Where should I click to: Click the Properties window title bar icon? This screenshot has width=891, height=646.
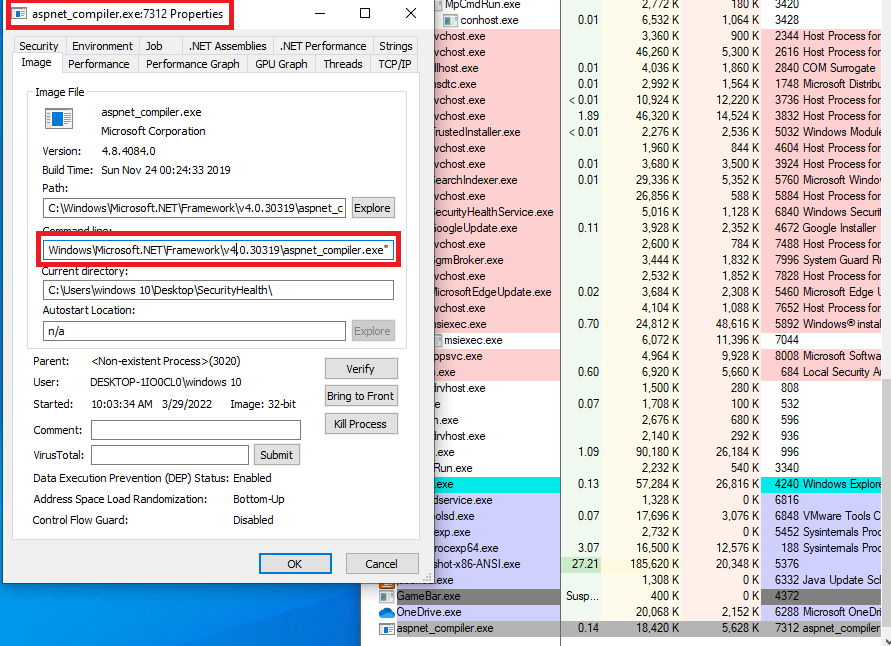pyautogui.click(x=20, y=14)
